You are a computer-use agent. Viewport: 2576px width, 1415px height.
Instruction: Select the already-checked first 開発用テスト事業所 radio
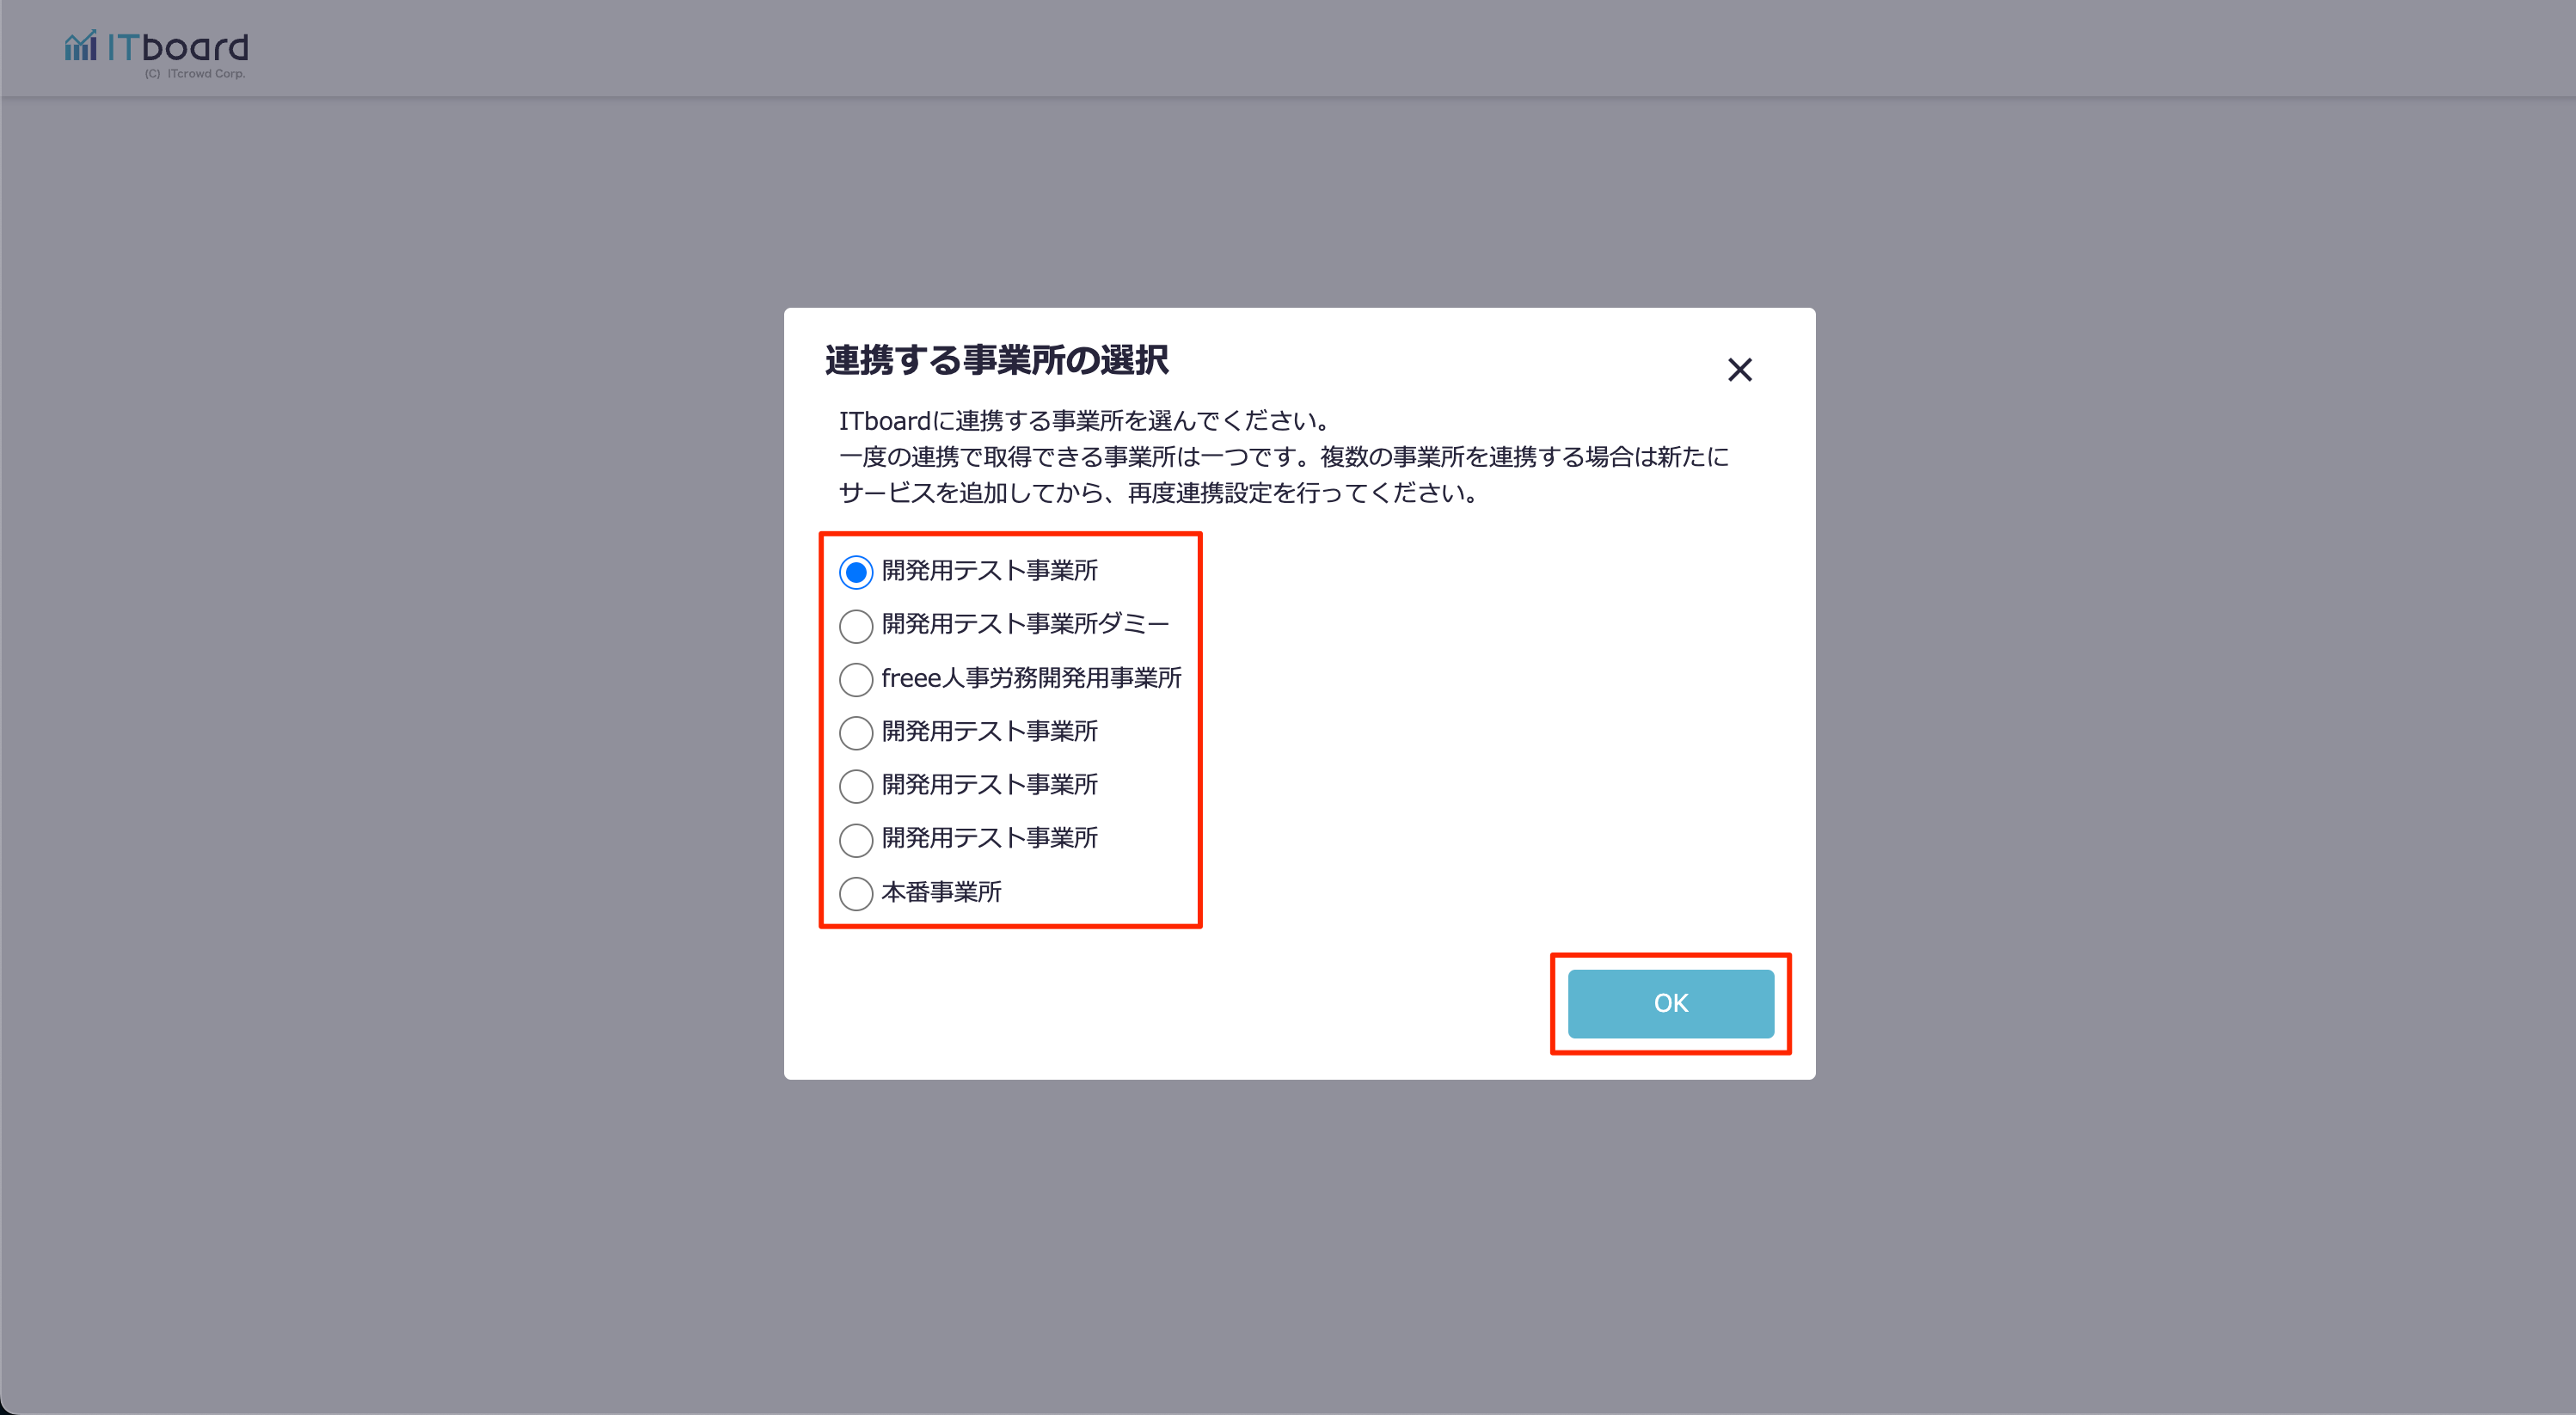[x=856, y=572]
